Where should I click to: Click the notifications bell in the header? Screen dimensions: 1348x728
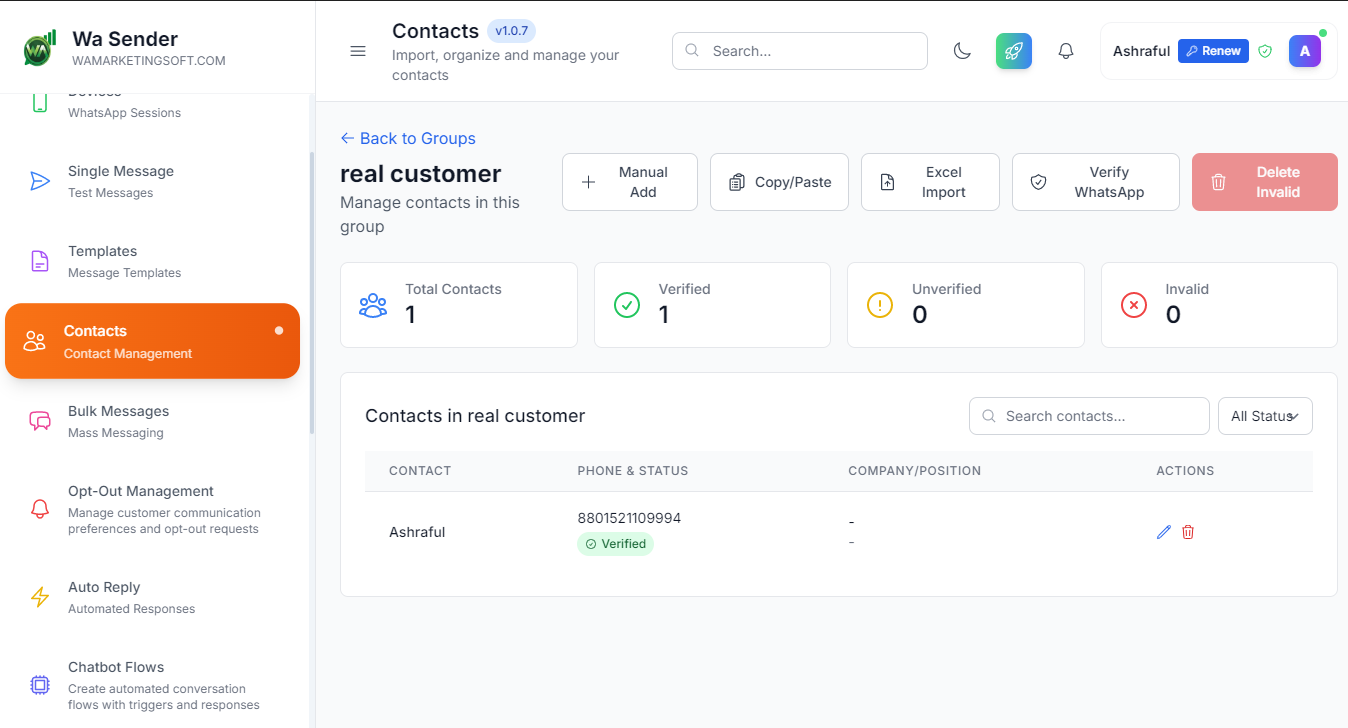coord(1065,50)
